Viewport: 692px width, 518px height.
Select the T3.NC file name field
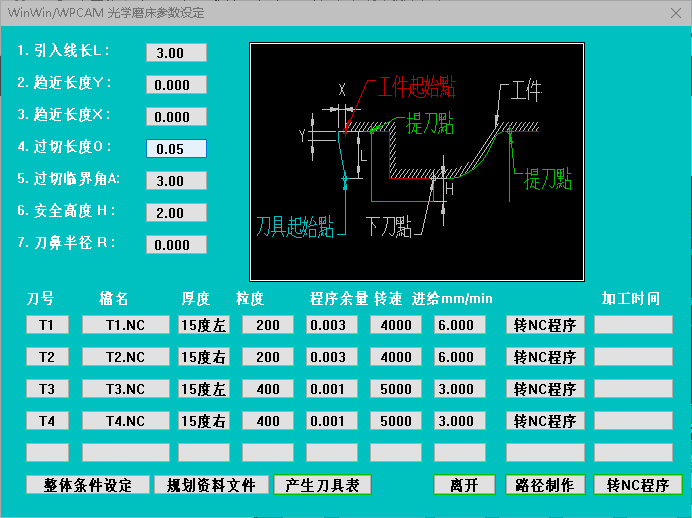click(126, 389)
